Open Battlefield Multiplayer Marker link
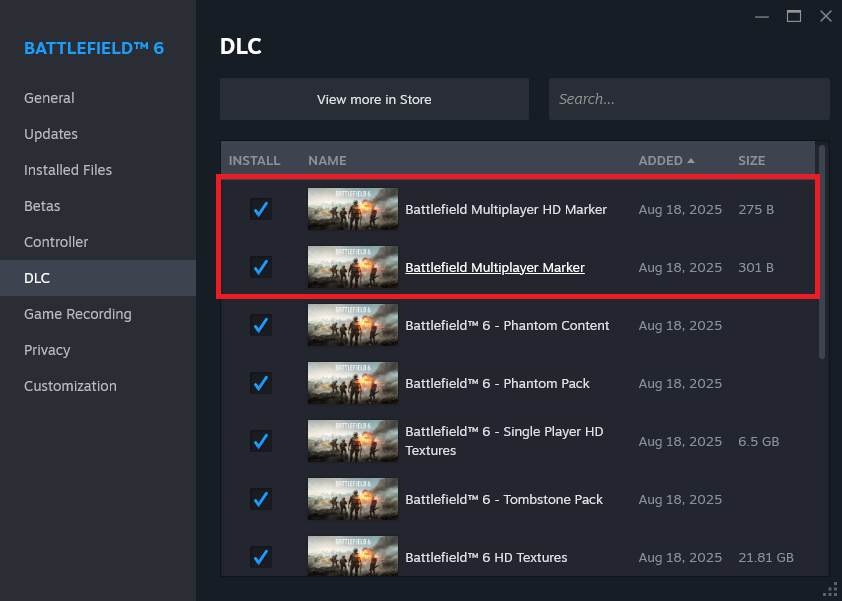 495,267
